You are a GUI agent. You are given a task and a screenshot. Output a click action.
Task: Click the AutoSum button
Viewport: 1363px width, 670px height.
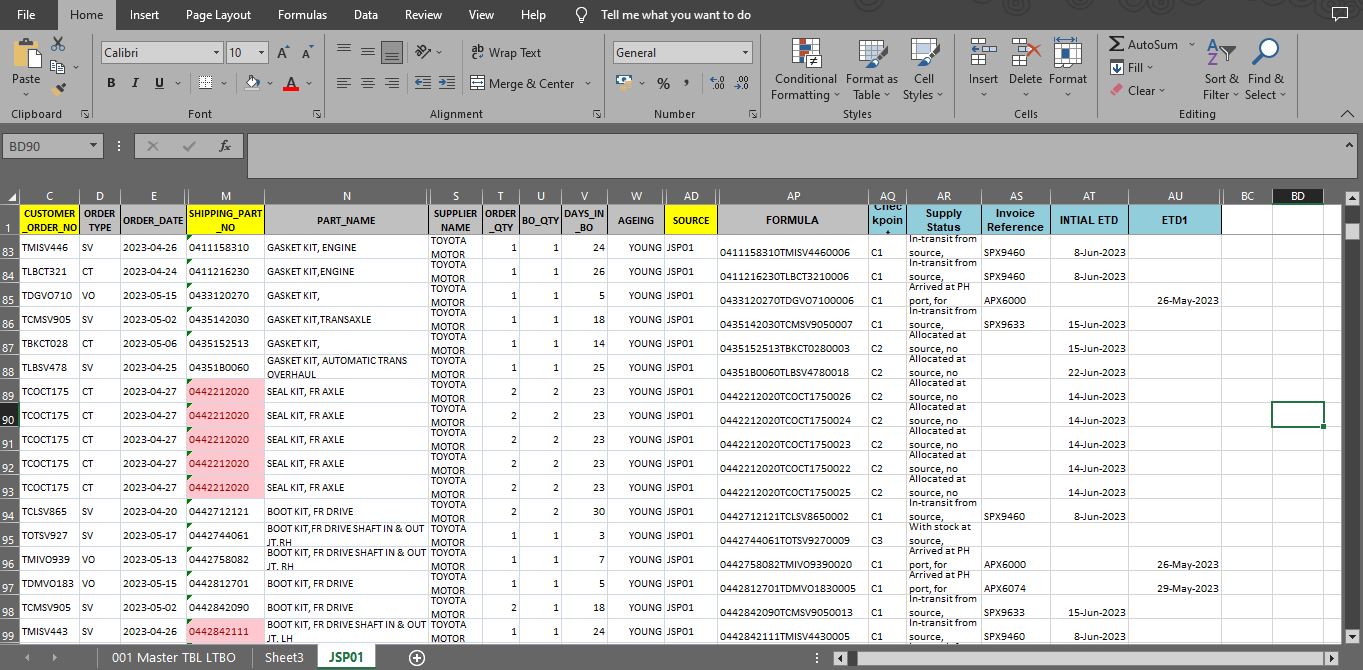coord(1143,45)
